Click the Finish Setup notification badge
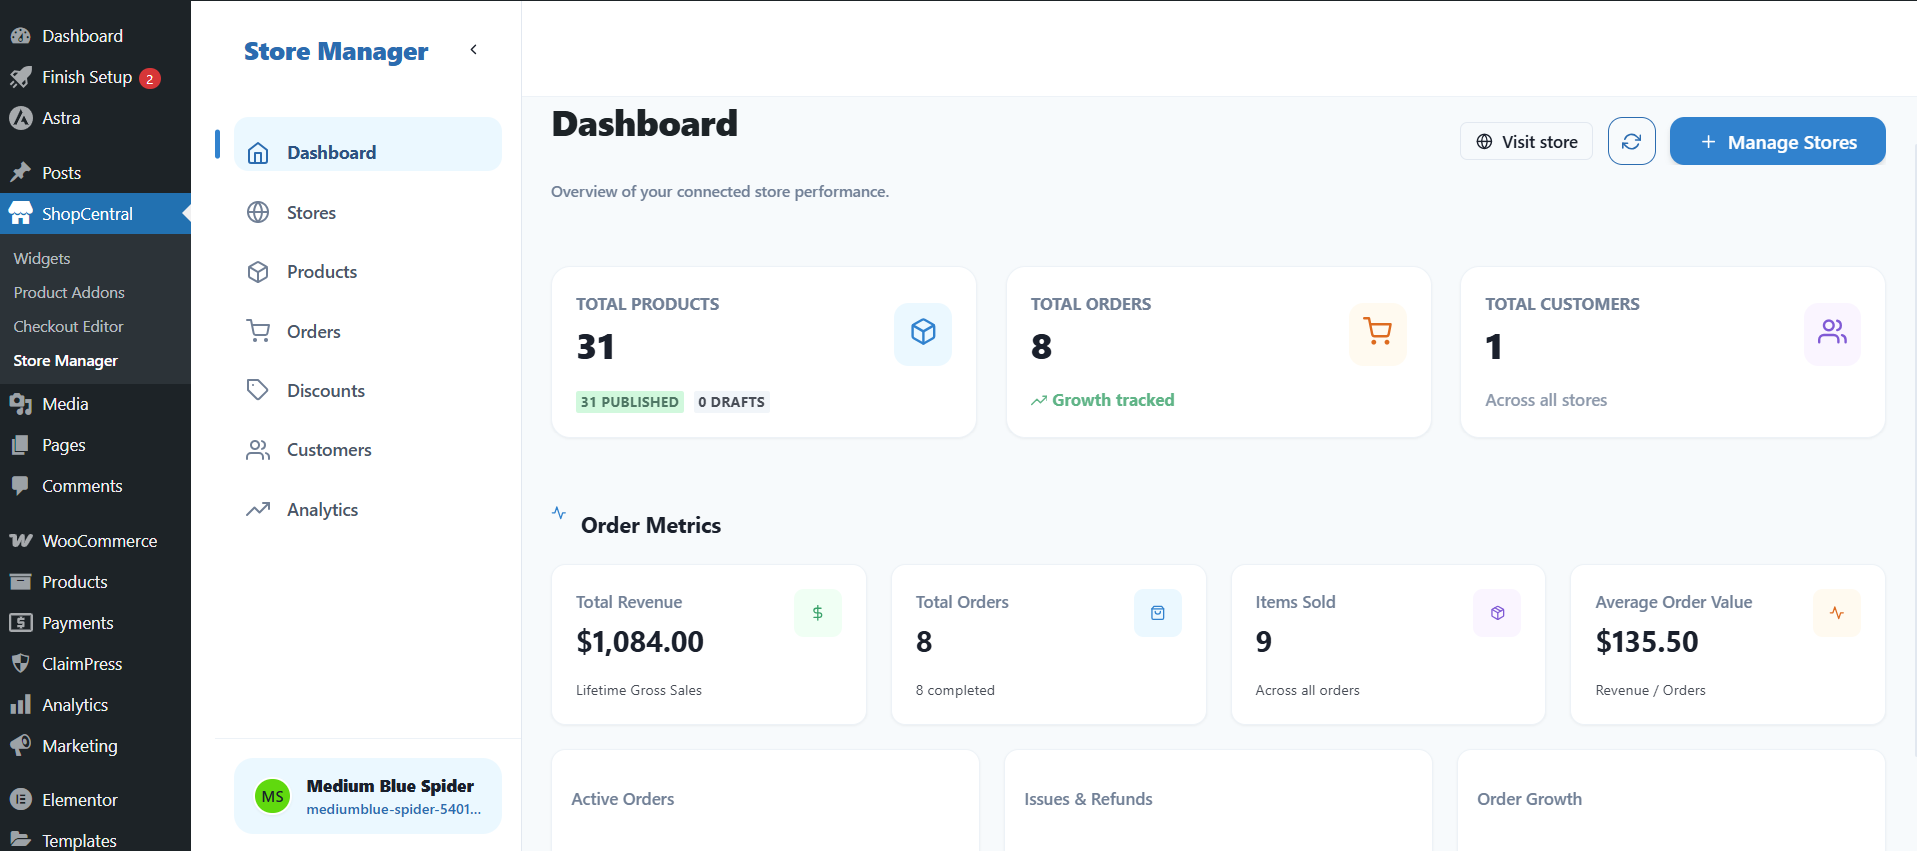Viewport: 1917px width, 851px height. [150, 78]
